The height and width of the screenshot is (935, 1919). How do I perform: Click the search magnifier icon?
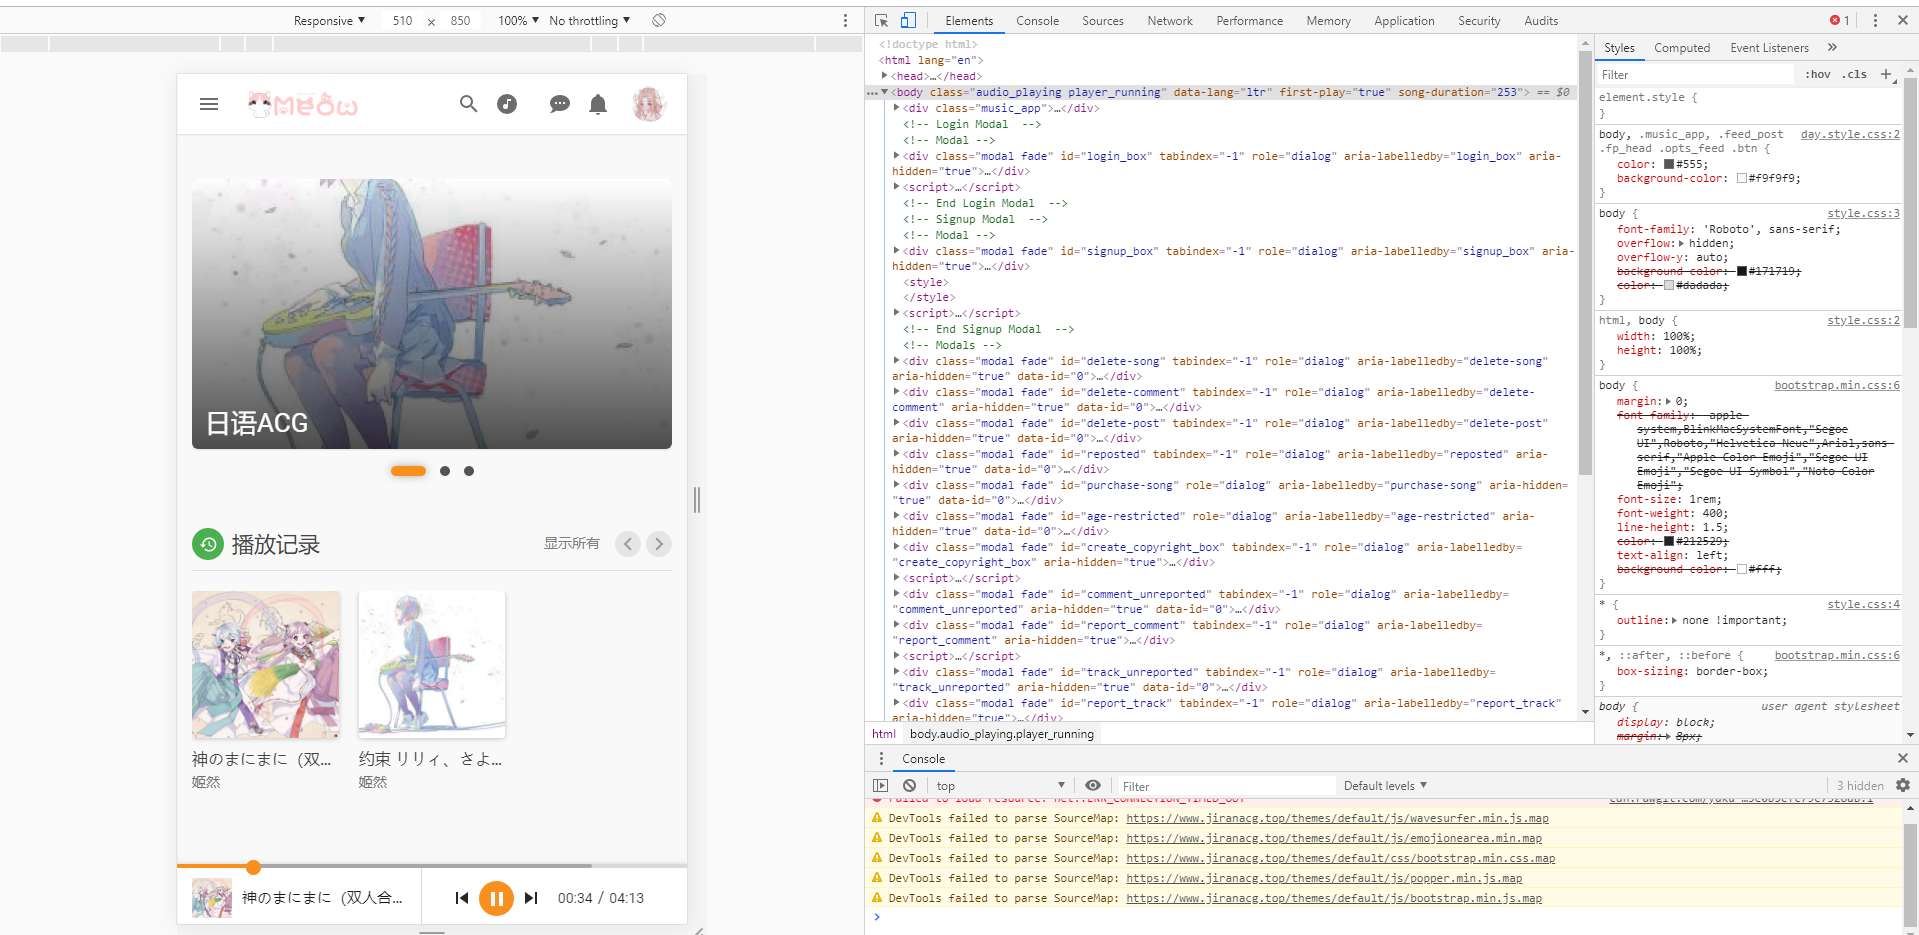coord(468,104)
